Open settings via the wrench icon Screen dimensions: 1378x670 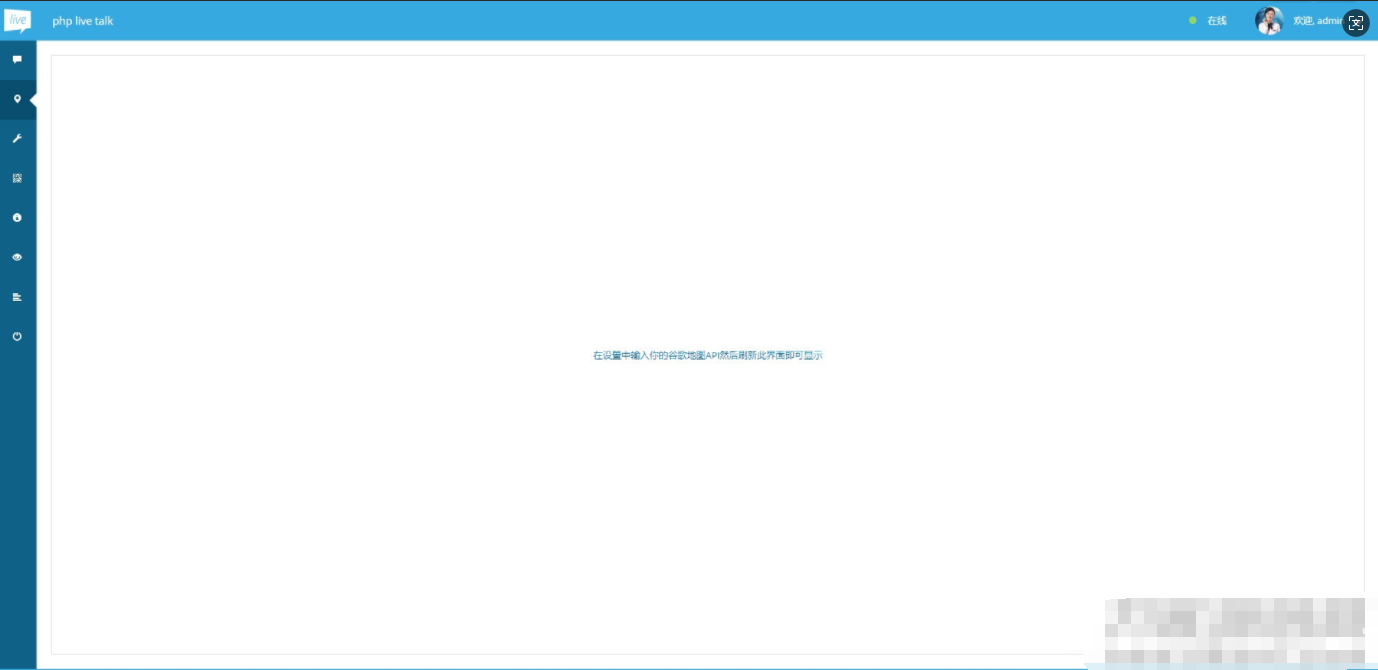[x=17, y=139]
